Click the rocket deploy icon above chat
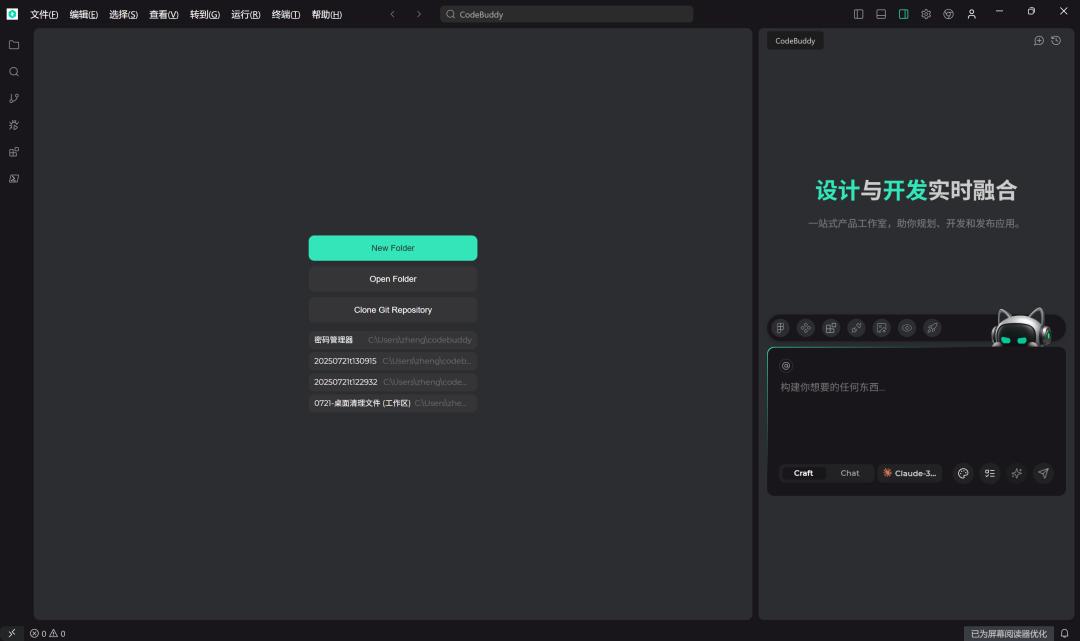 (932, 328)
